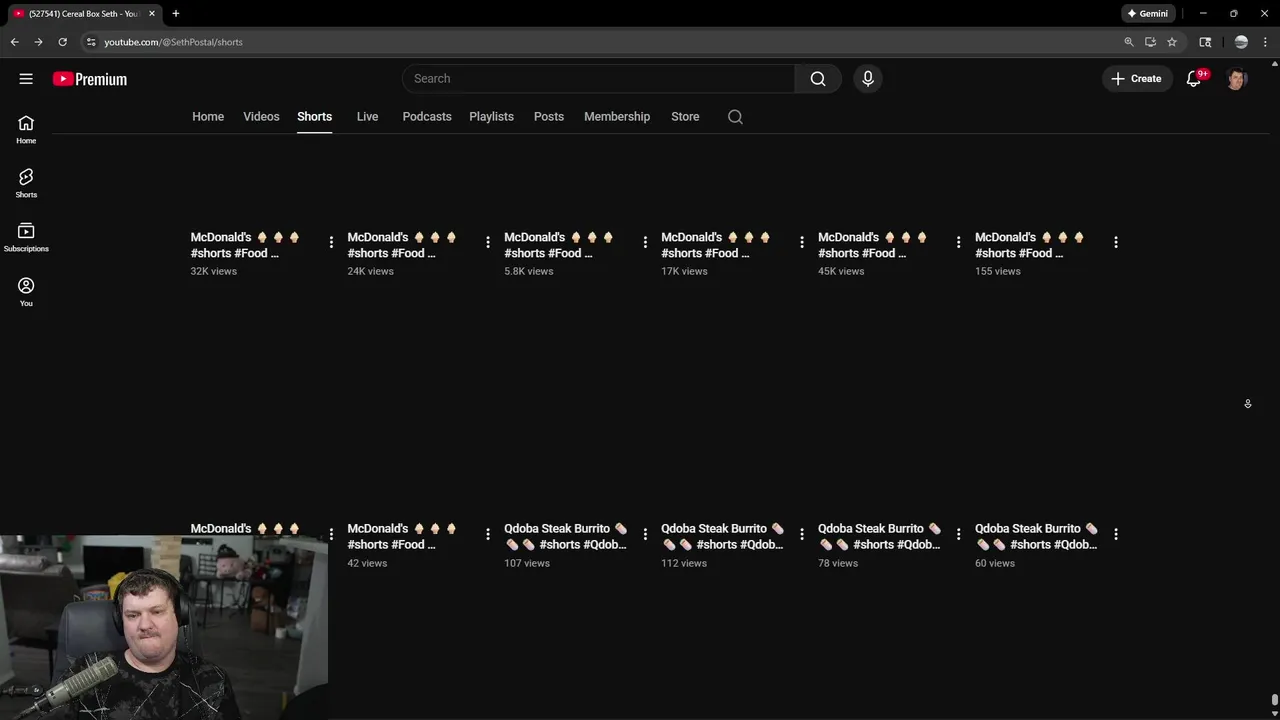1280x720 pixels.
Task: Switch to the Videos tab
Action: 261,117
